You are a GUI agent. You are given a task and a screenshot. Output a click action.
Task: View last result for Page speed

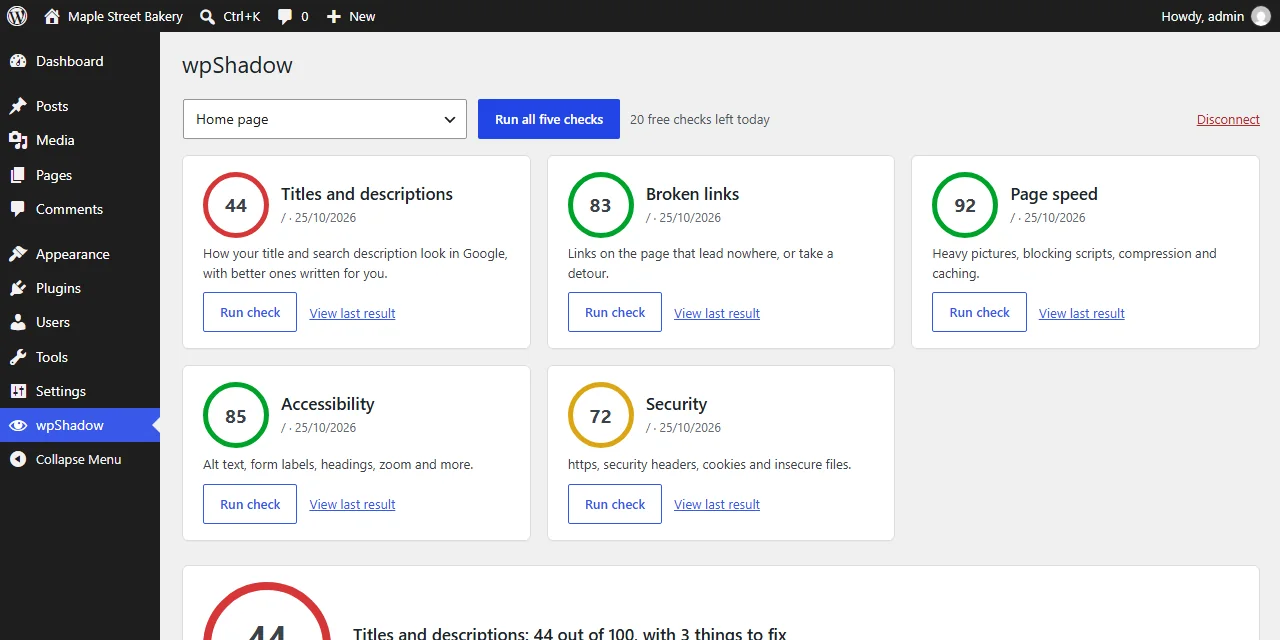[1082, 313]
